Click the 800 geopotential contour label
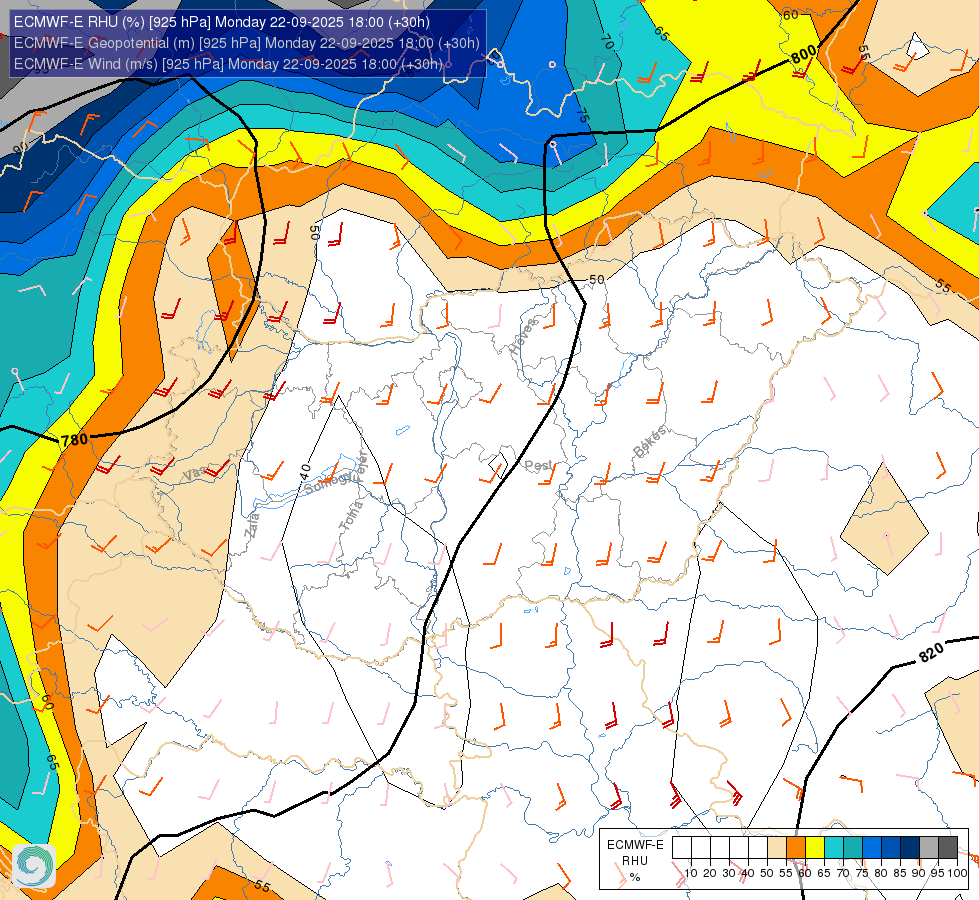 [x=804, y=54]
